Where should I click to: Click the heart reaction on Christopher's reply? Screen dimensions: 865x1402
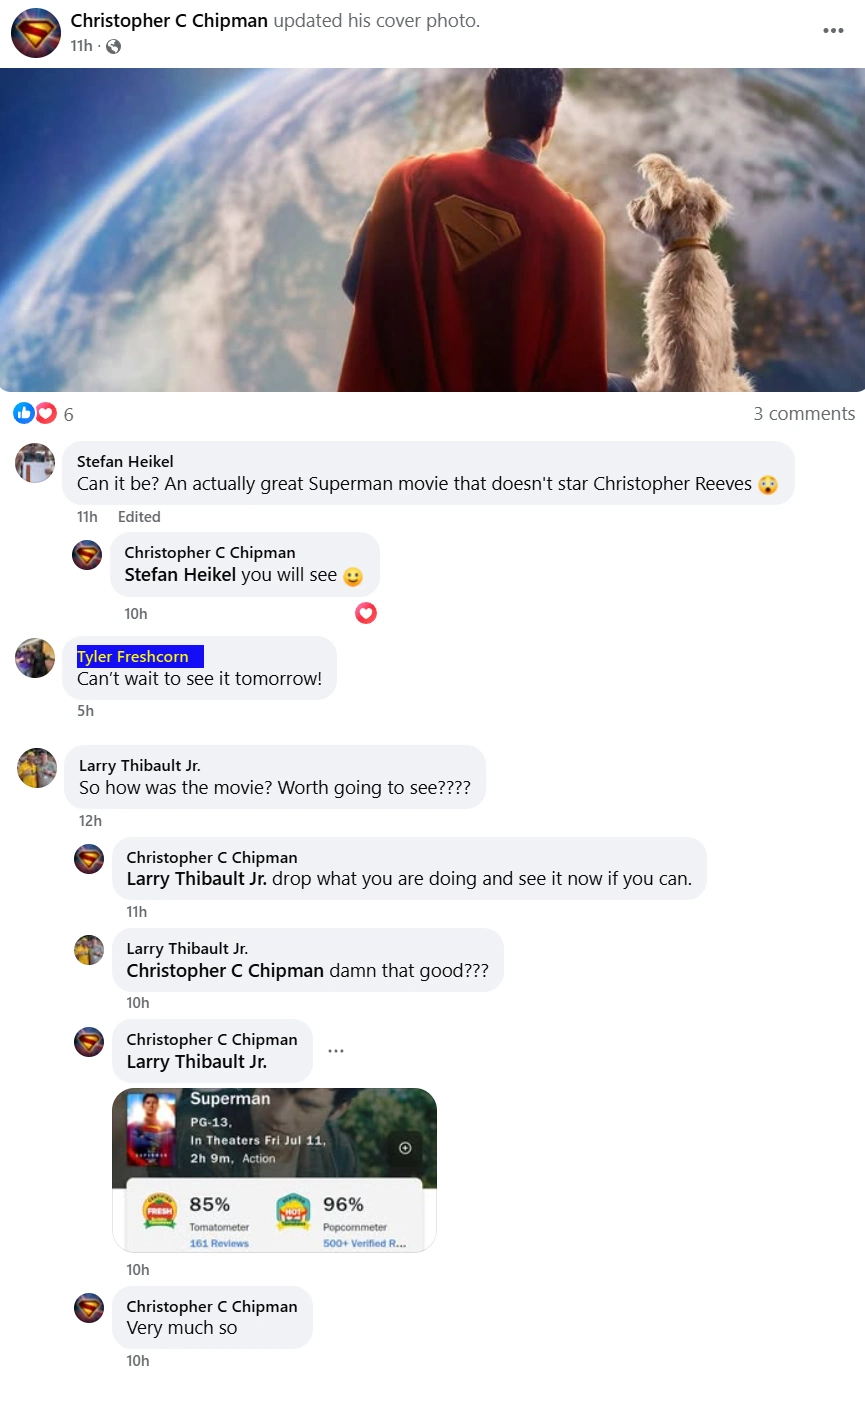366,613
